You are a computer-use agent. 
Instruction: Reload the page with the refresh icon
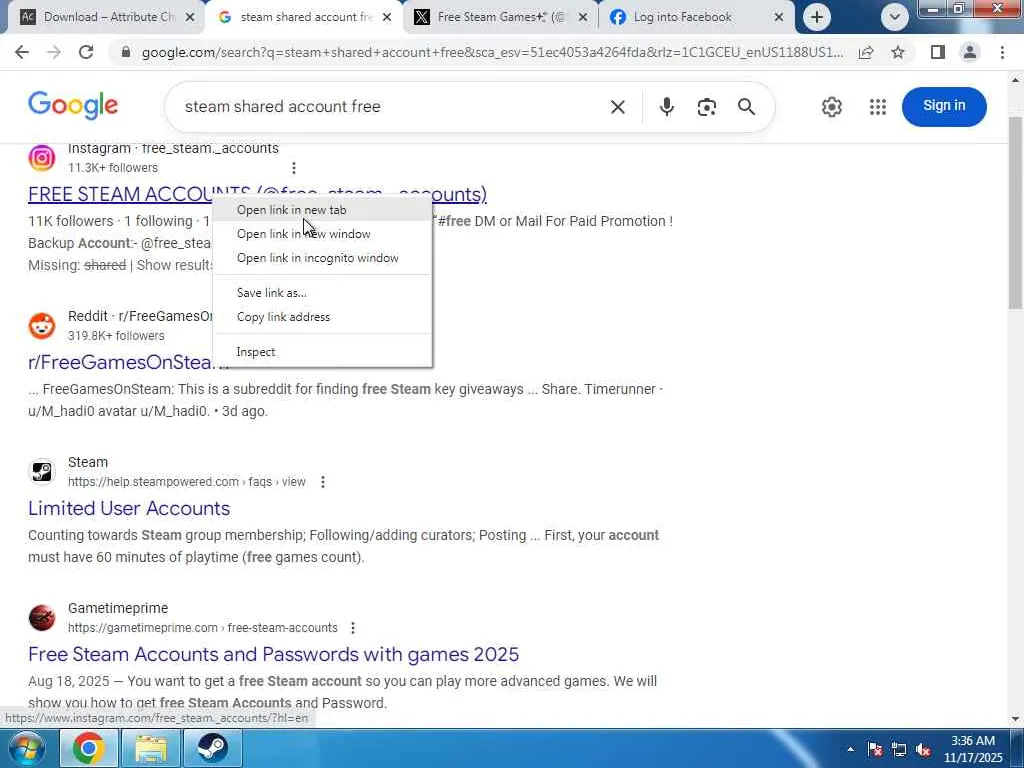coord(86,52)
